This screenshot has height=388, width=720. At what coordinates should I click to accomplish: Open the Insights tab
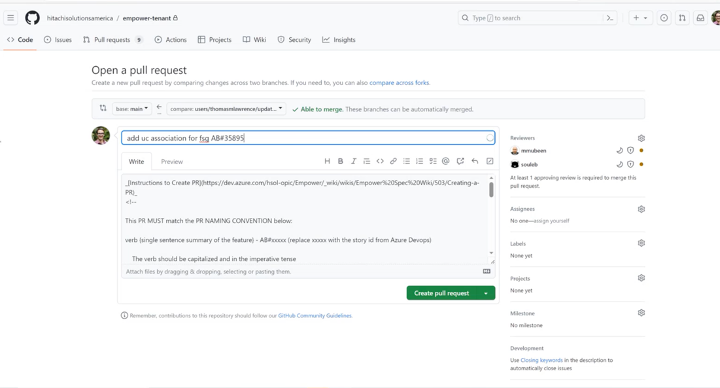[x=339, y=40]
